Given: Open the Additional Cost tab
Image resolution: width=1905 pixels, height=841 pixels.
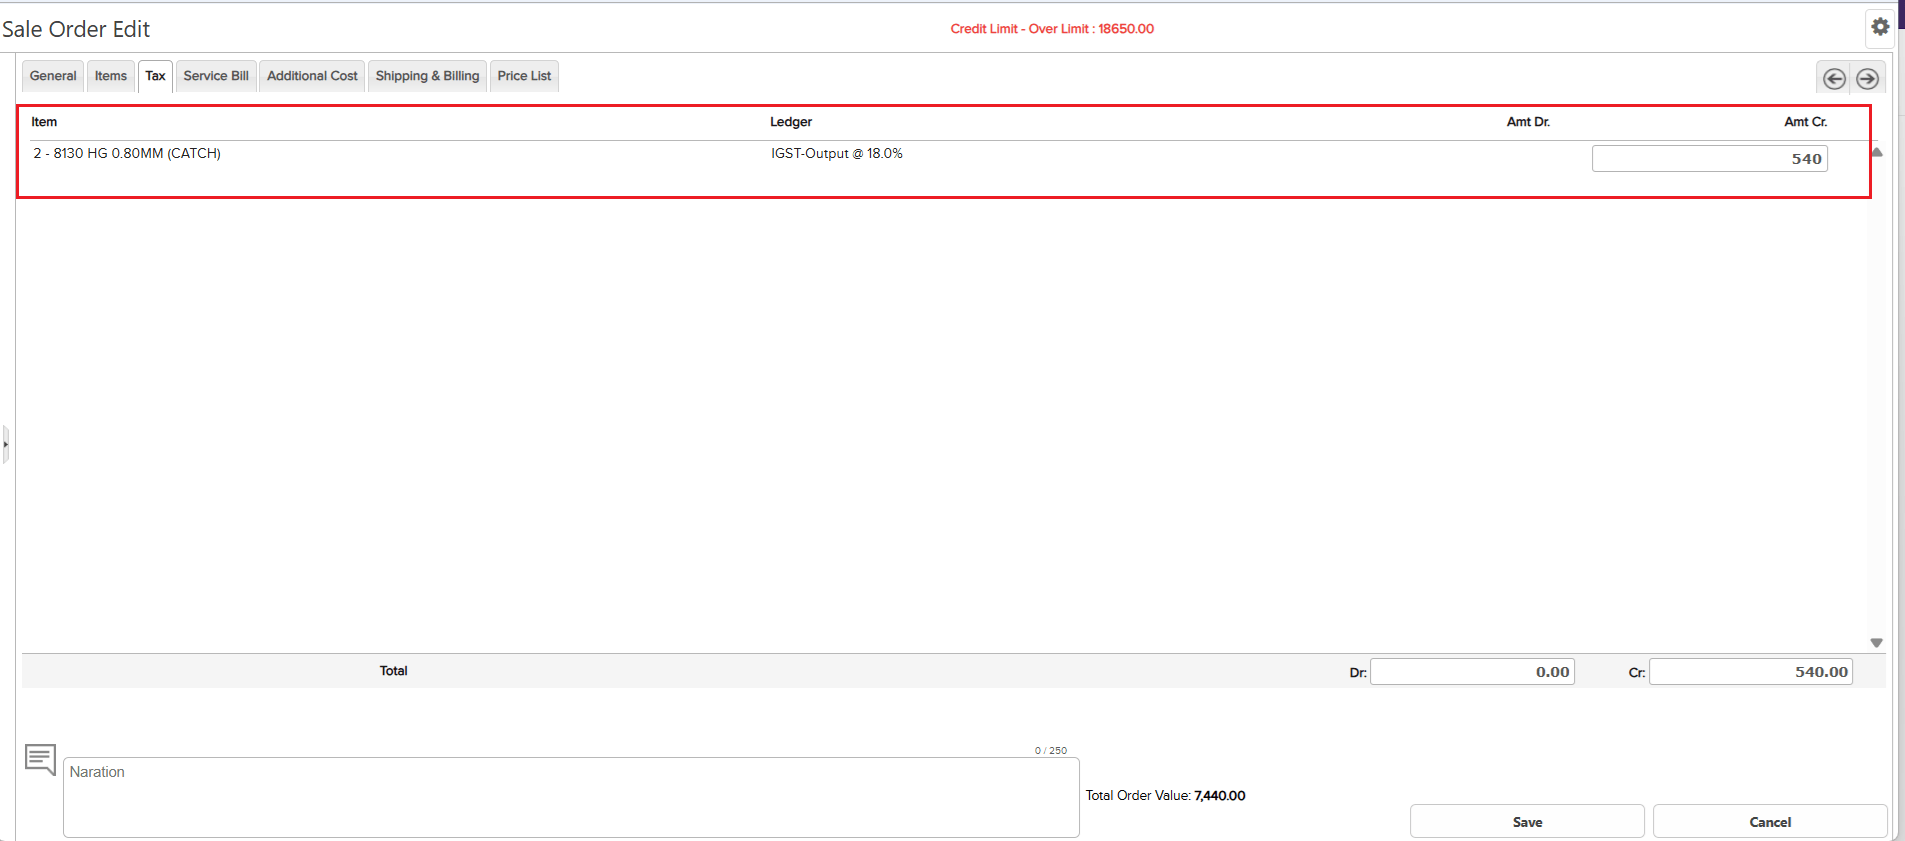Looking at the screenshot, I should point(312,76).
